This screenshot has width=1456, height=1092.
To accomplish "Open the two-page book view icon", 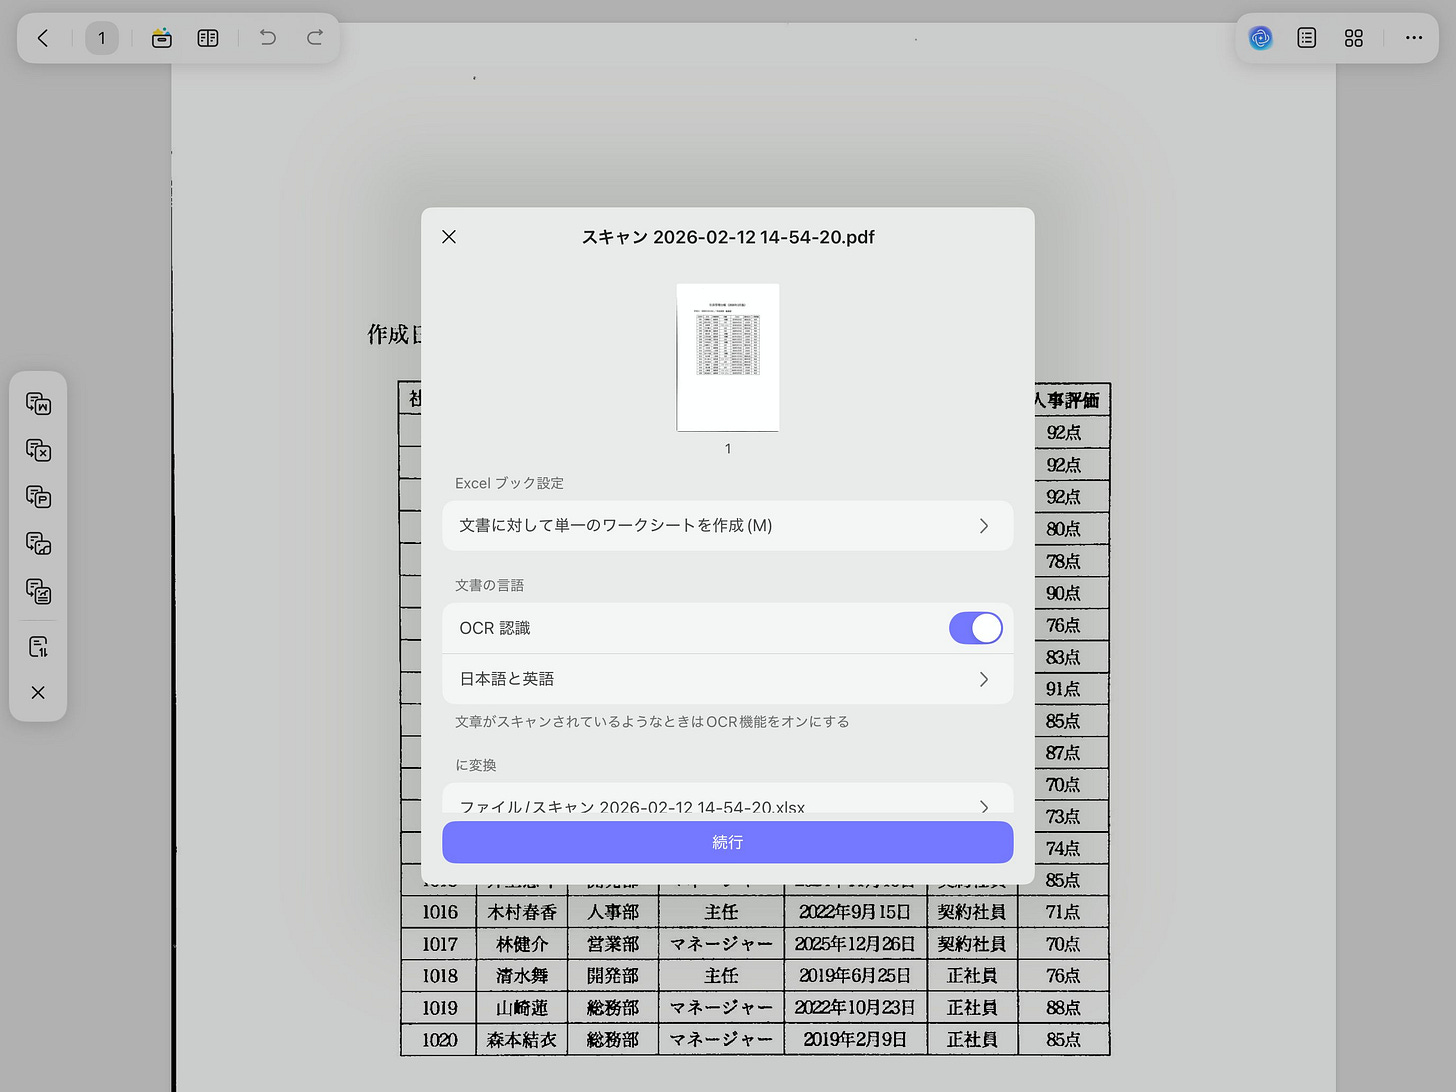I will (x=207, y=37).
